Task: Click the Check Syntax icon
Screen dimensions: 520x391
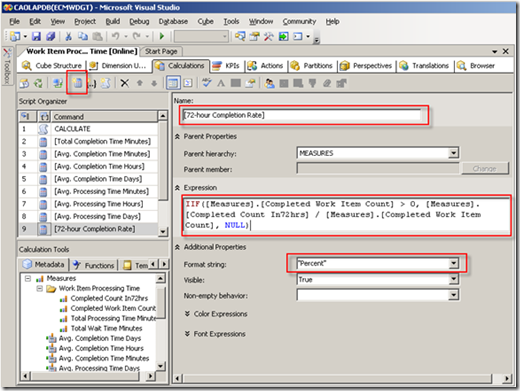Action: [207, 83]
